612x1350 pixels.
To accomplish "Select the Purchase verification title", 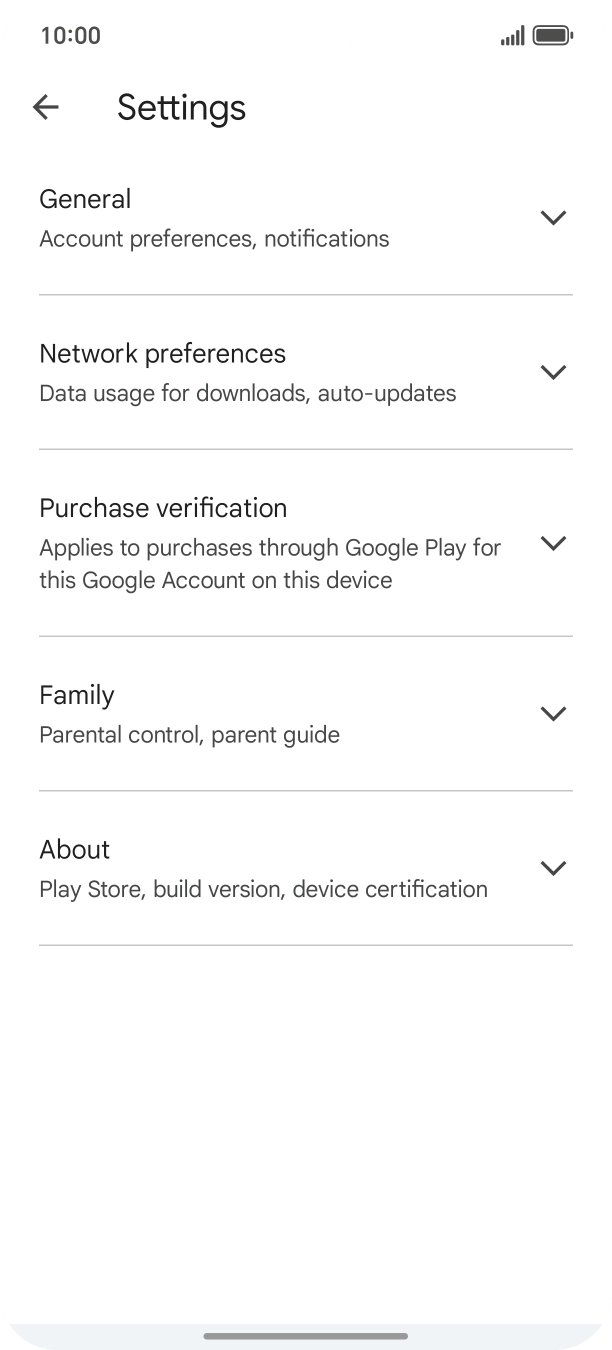I will pos(163,508).
